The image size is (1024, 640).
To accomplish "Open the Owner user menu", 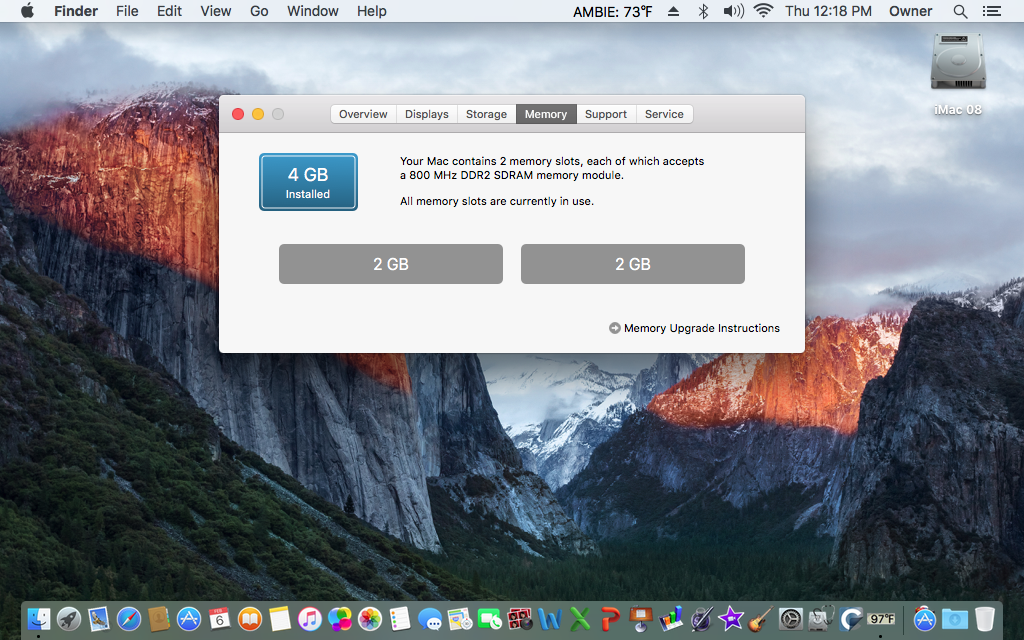I will pyautogui.click(x=910, y=11).
